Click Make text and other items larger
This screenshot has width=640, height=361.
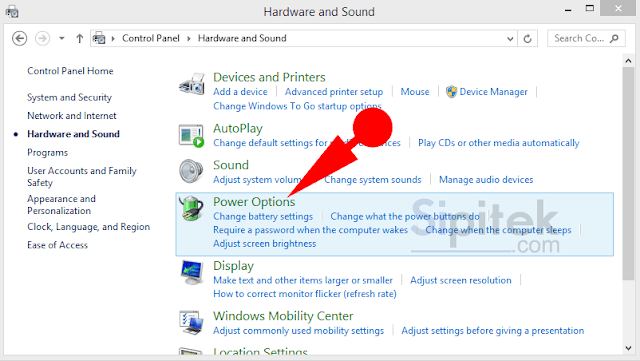pos(303,281)
